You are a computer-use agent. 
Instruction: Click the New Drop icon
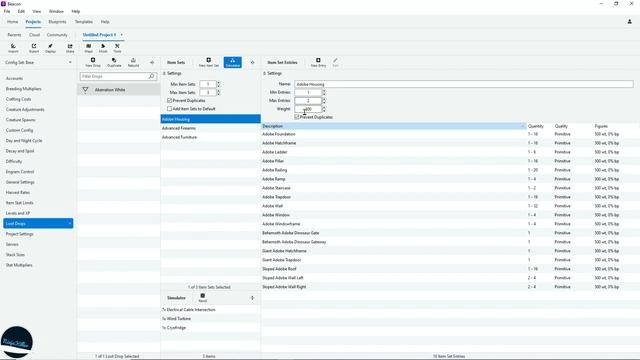click(x=93, y=62)
